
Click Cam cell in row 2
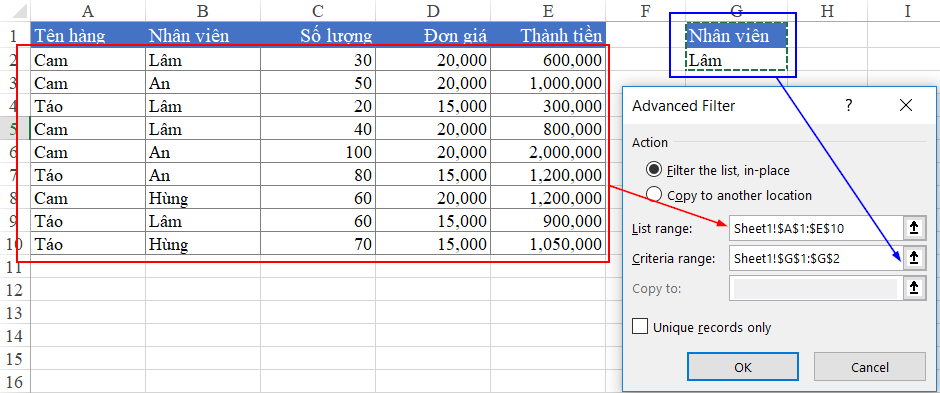click(x=88, y=60)
